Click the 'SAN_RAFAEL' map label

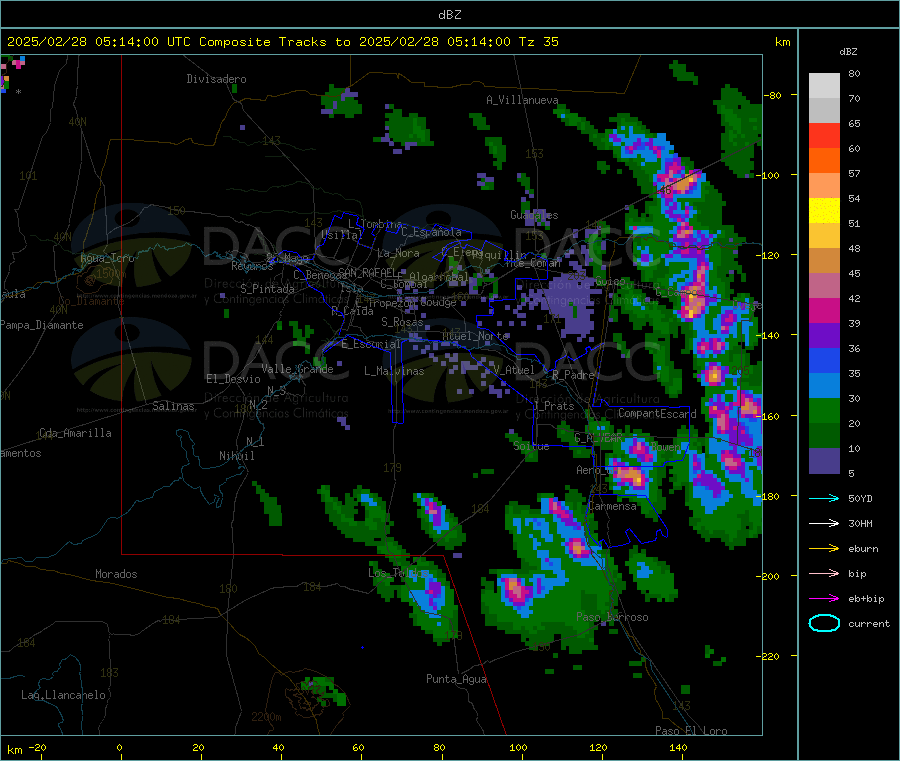pos(367,273)
